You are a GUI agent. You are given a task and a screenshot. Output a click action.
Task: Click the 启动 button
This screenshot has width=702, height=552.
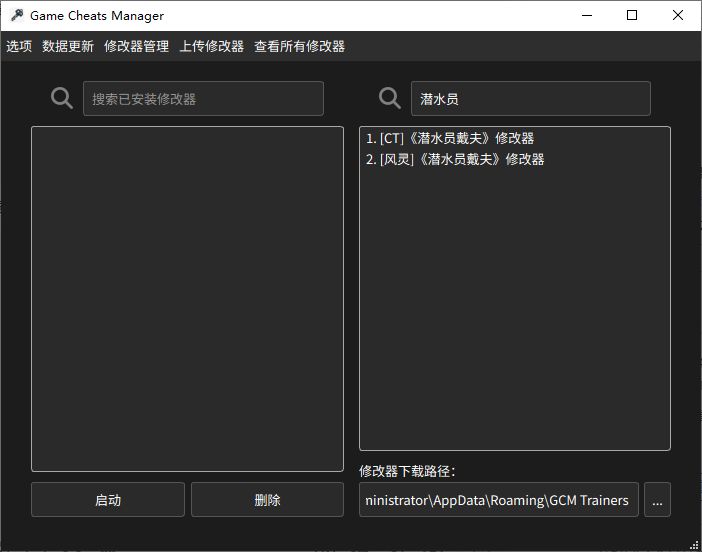(x=108, y=500)
